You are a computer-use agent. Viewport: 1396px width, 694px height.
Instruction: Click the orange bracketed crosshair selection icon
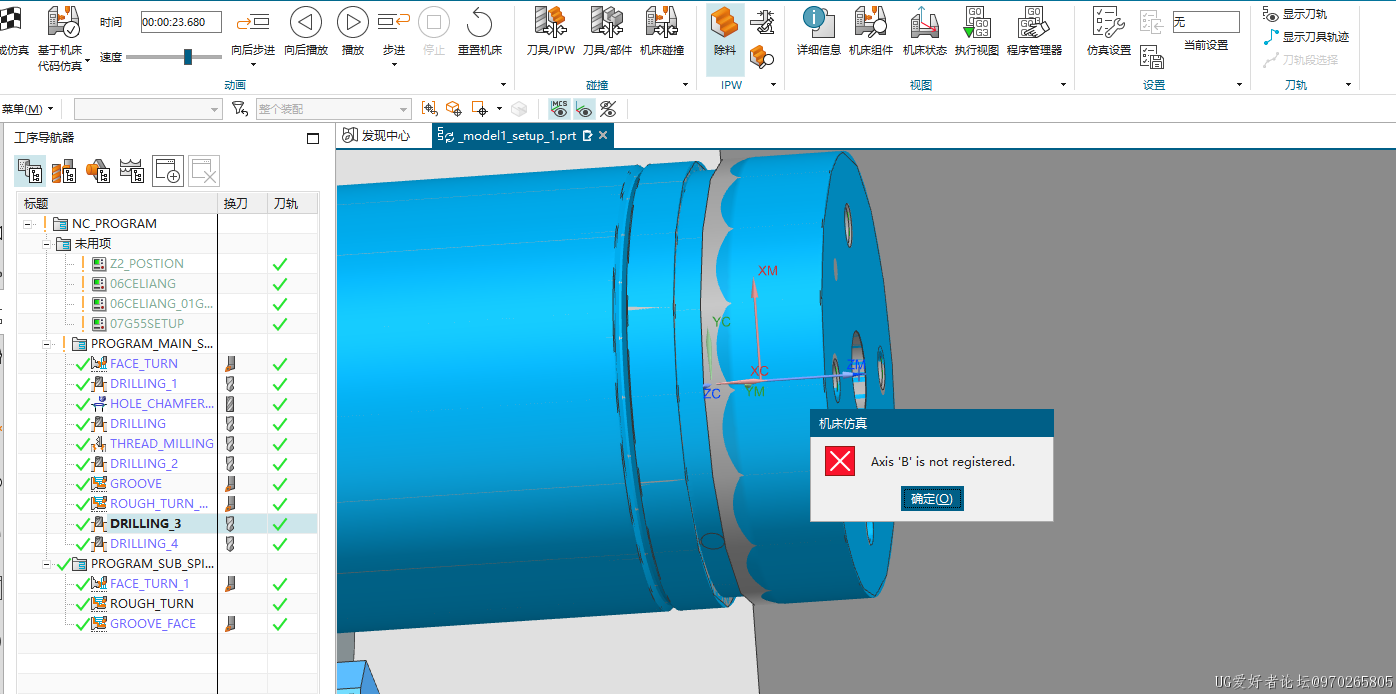coord(429,108)
